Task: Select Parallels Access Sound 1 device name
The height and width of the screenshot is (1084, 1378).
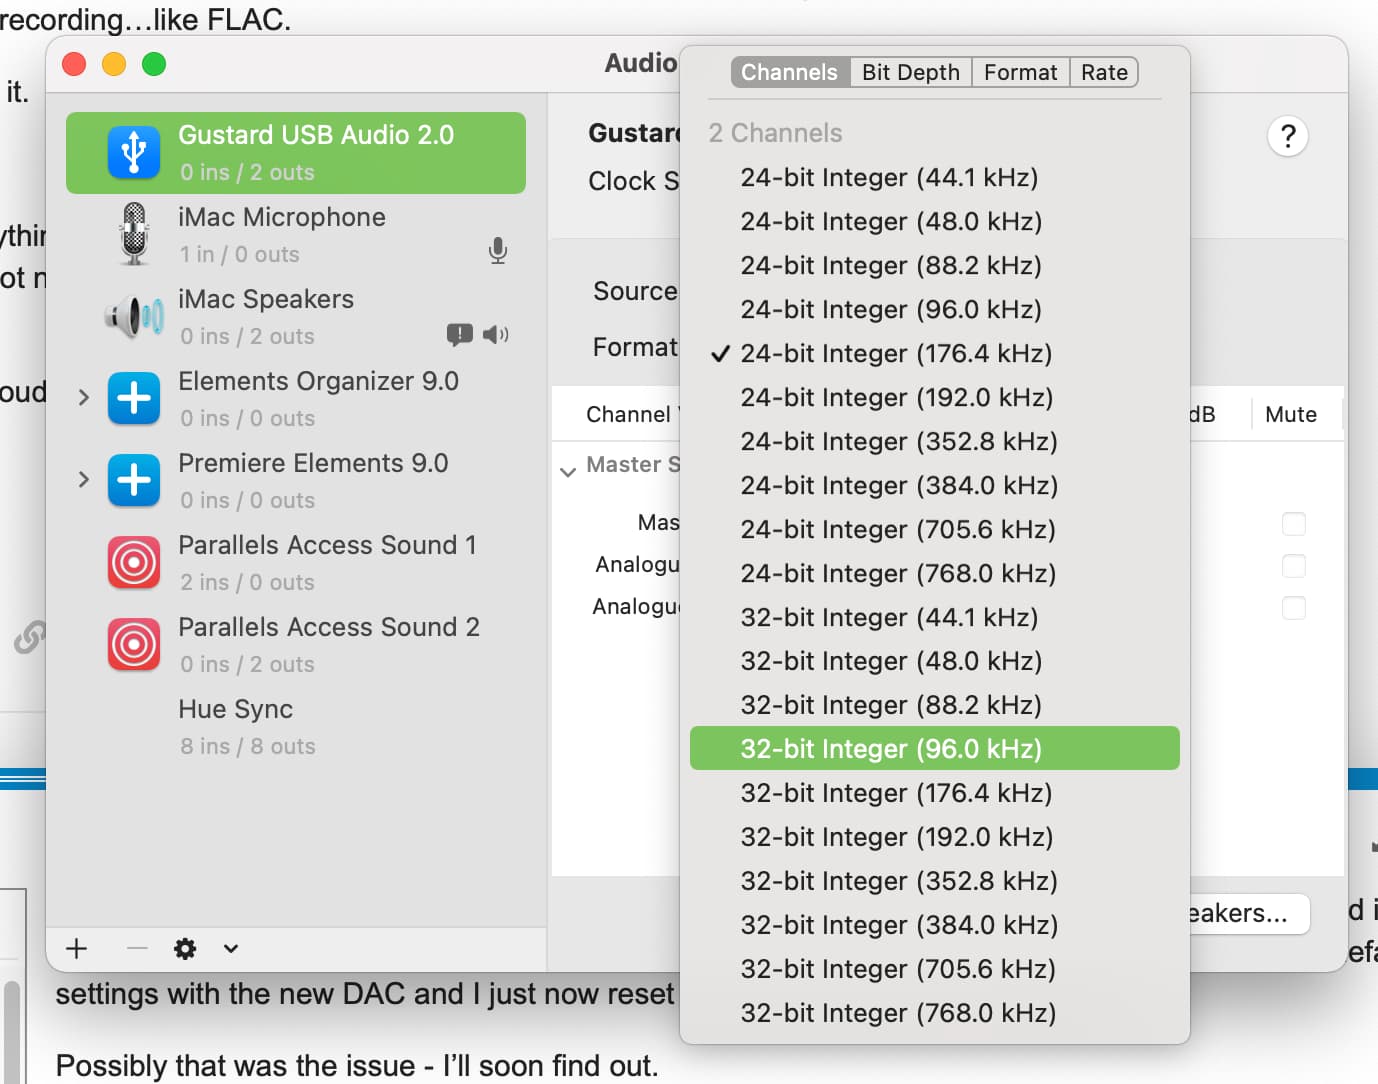Action: tap(327, 545)
